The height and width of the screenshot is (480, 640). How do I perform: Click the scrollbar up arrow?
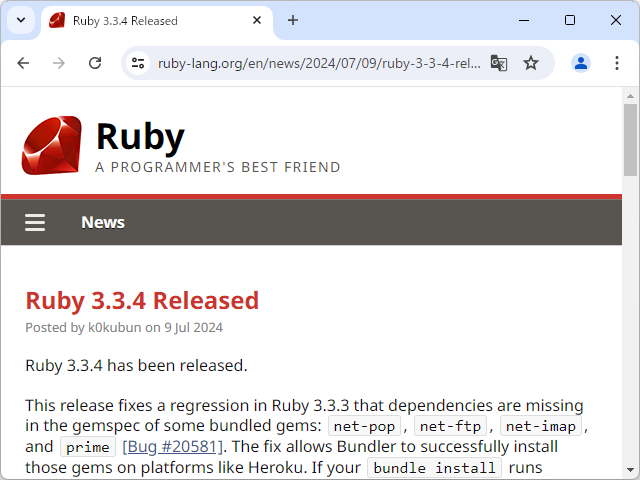tap(630, 96)
